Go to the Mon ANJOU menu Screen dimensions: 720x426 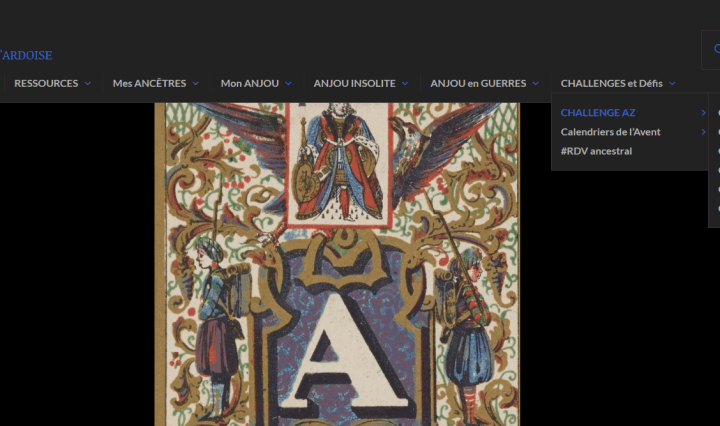250,84
